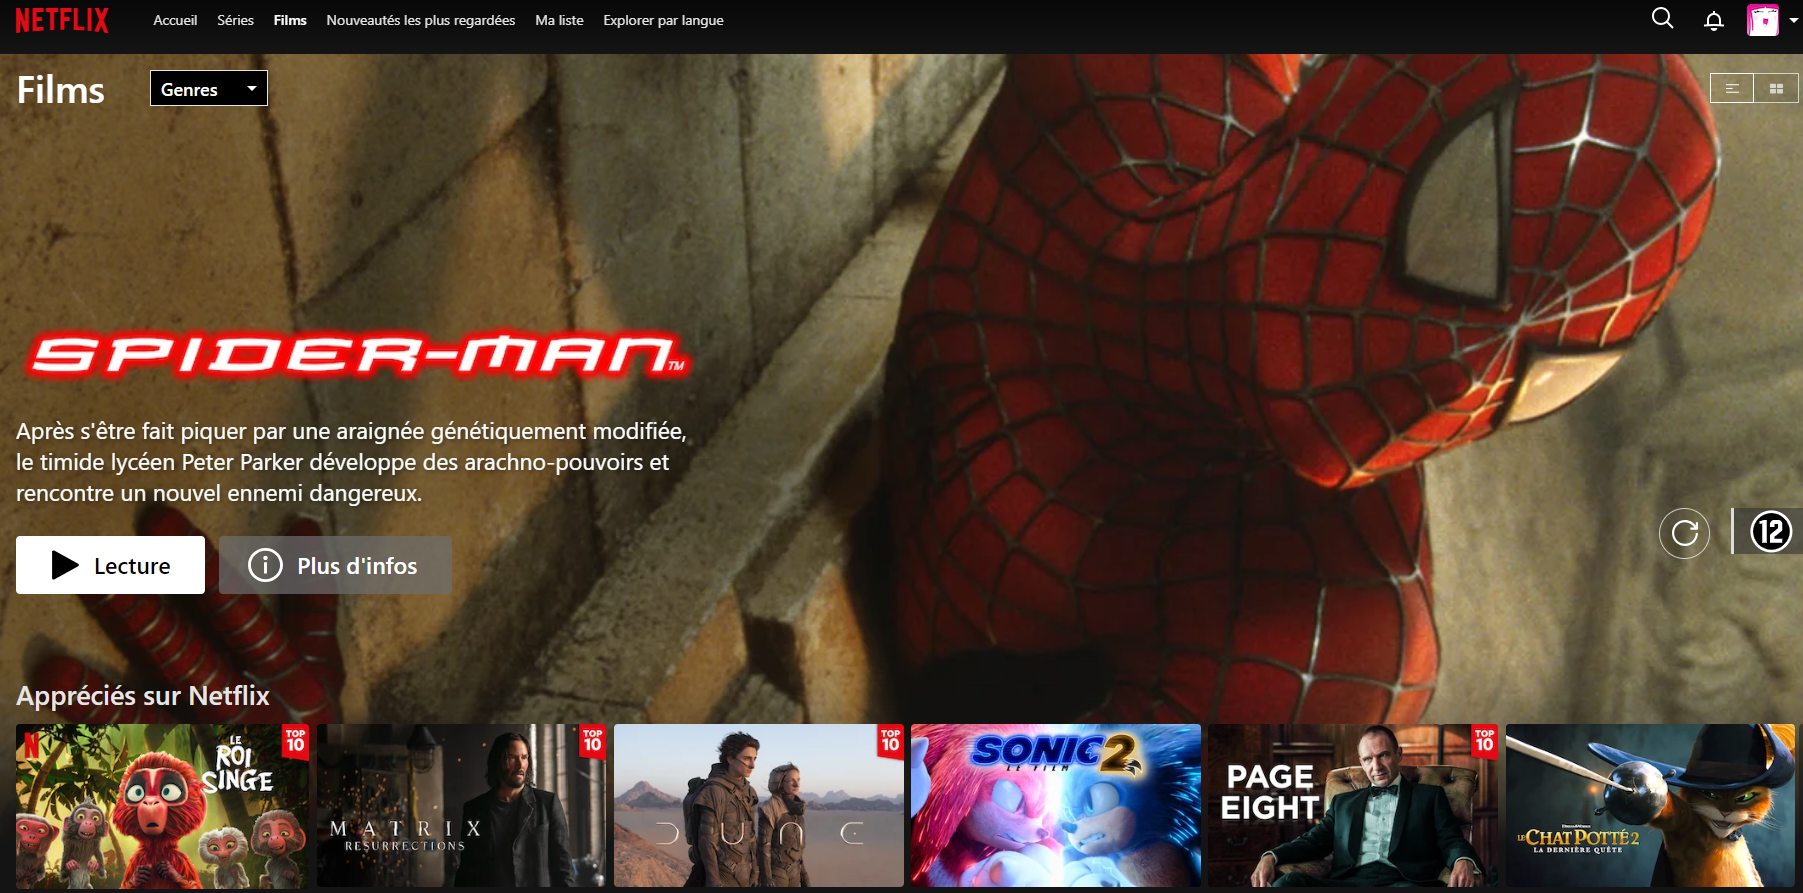Click Top 10 badge on Le Roi Singe

295,741
